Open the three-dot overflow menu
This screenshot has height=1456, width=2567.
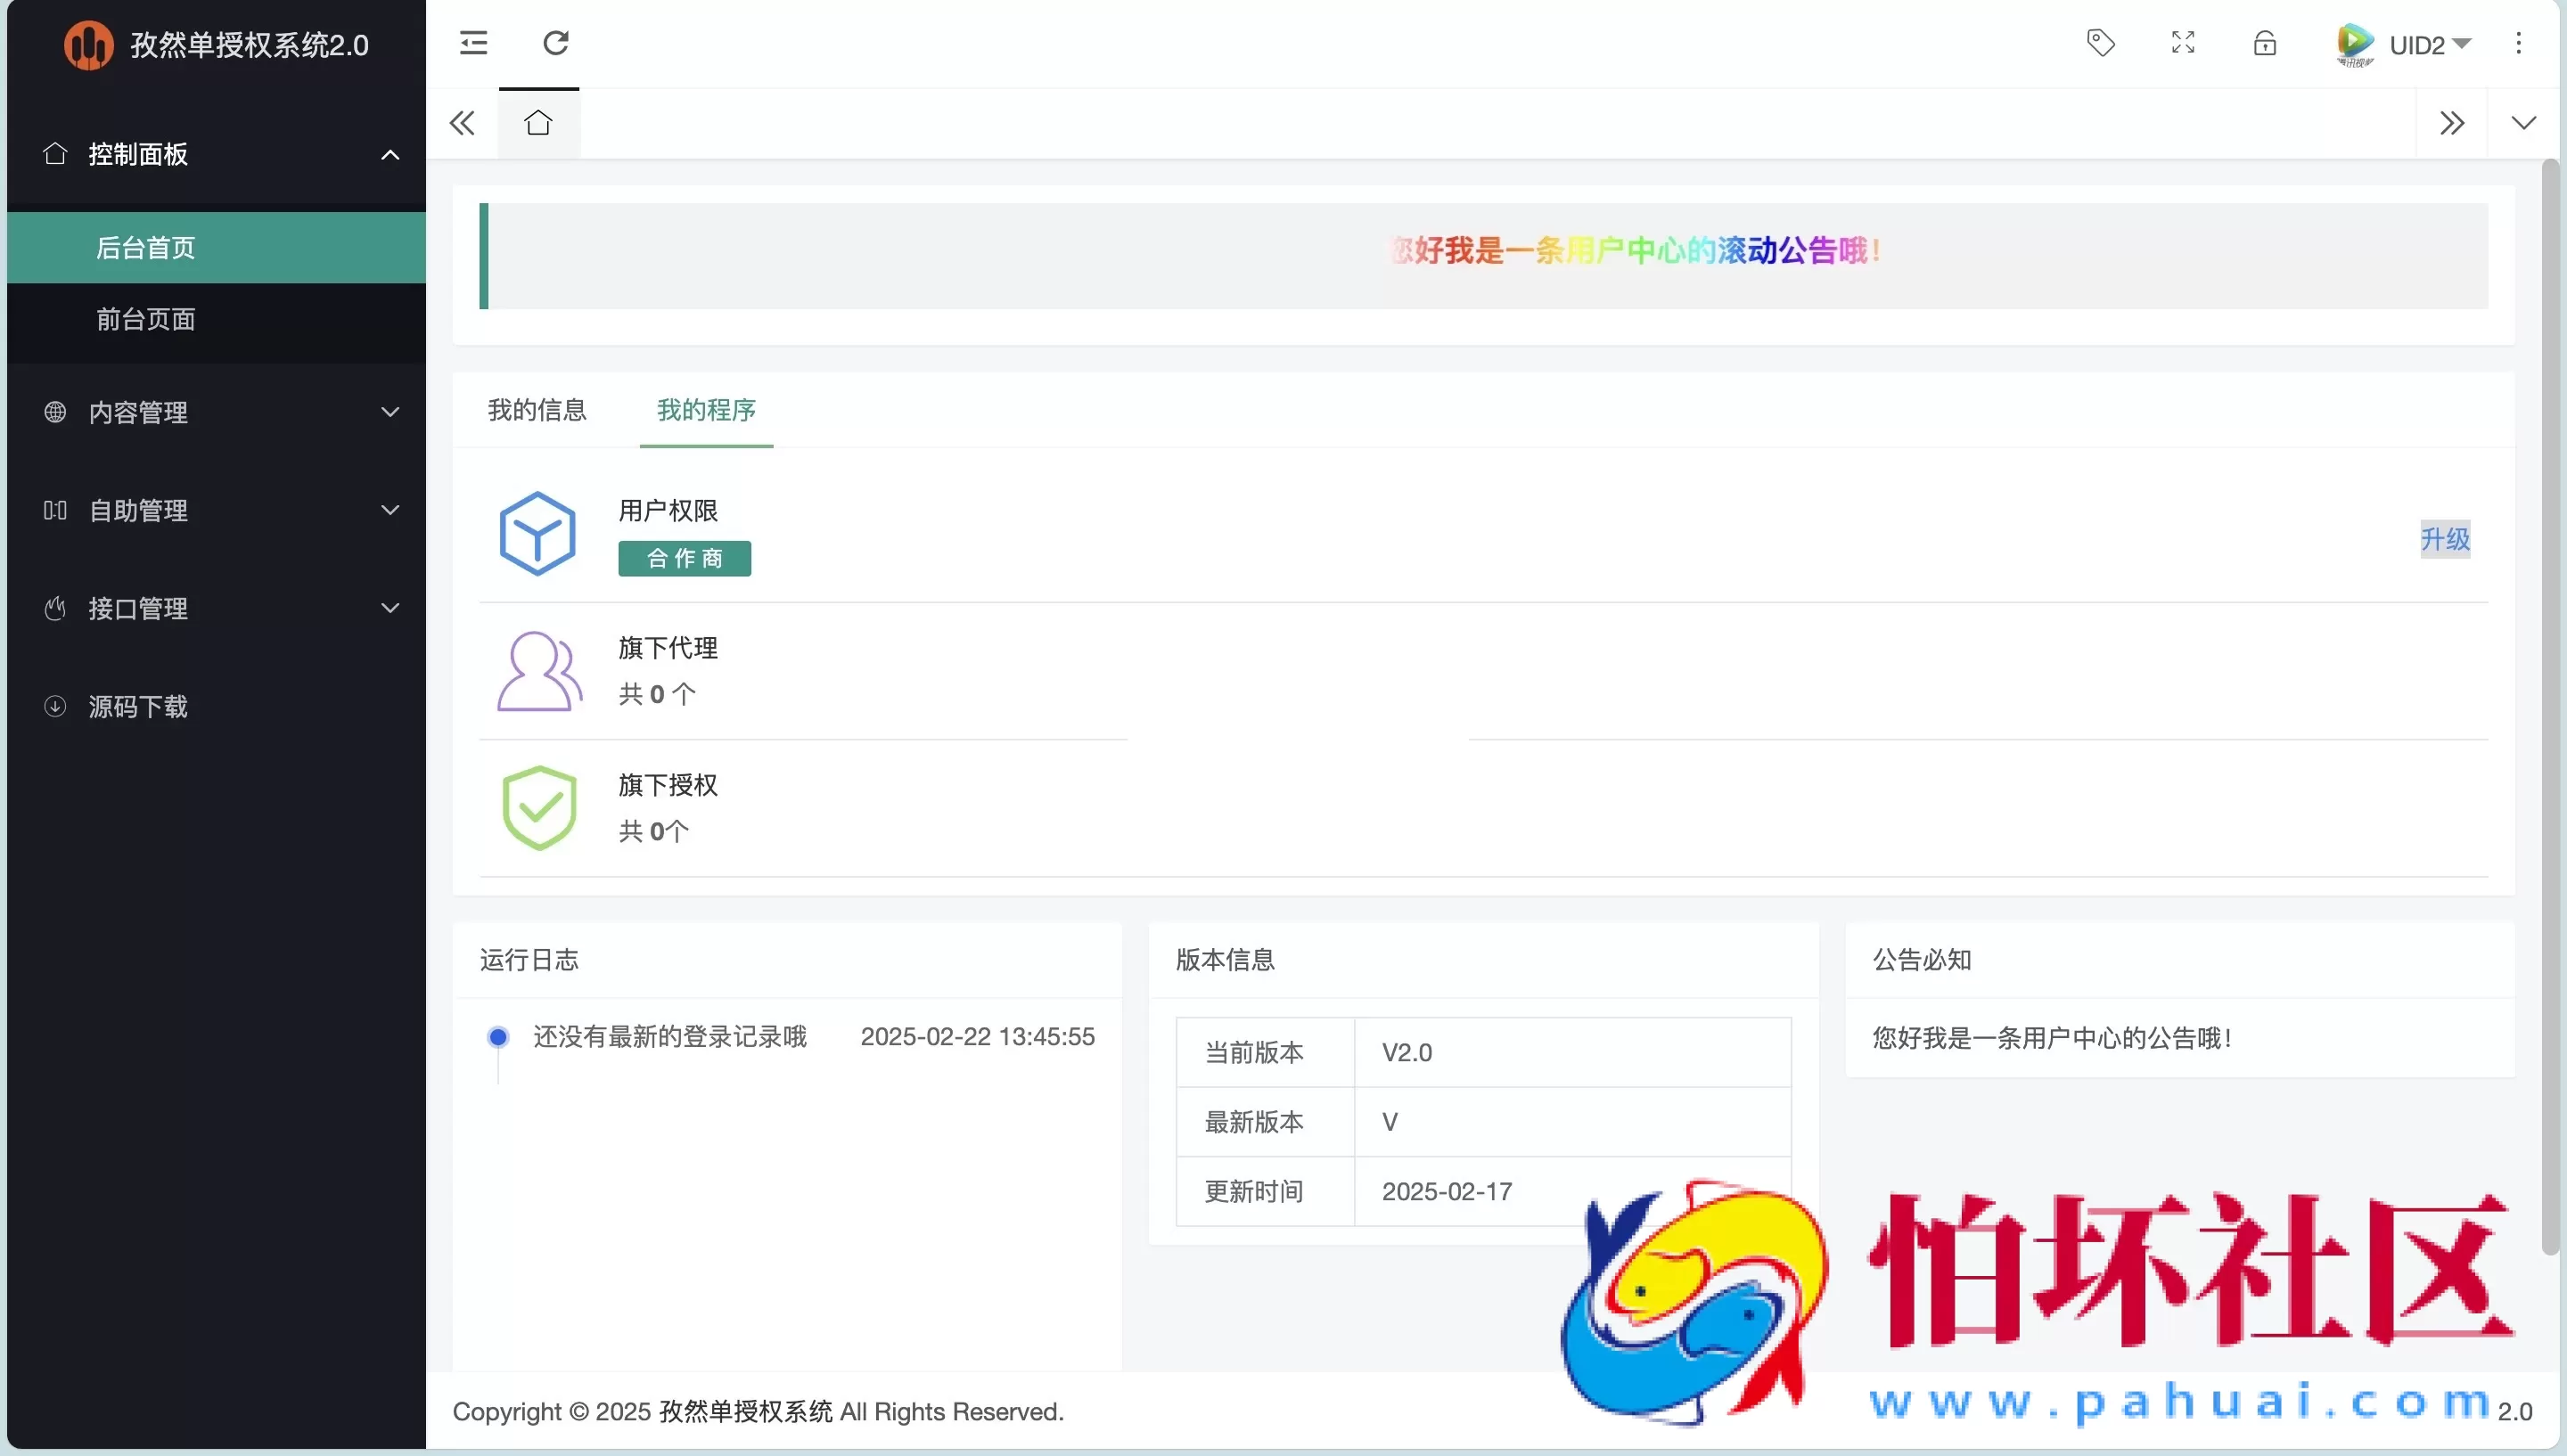point(2519,42)
